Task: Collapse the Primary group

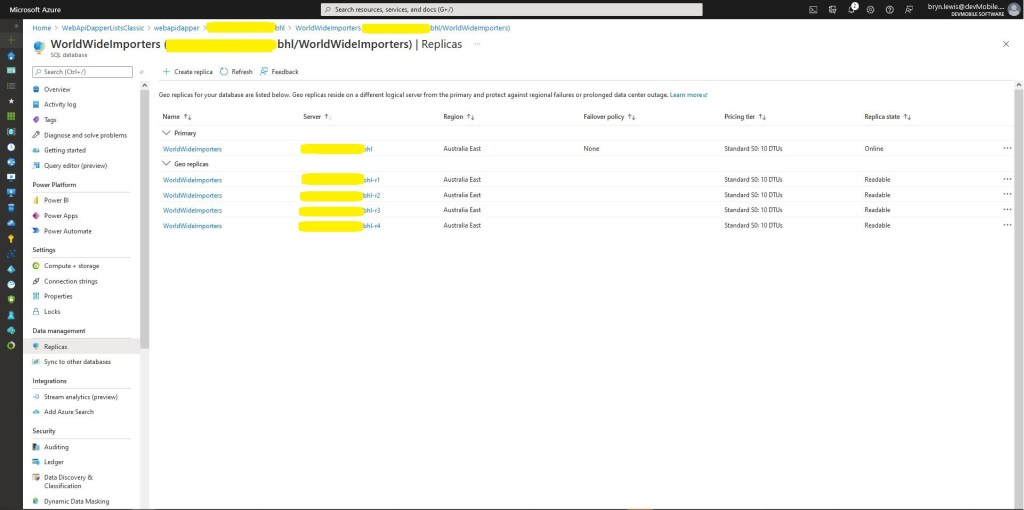Action: tap(166, 133)
